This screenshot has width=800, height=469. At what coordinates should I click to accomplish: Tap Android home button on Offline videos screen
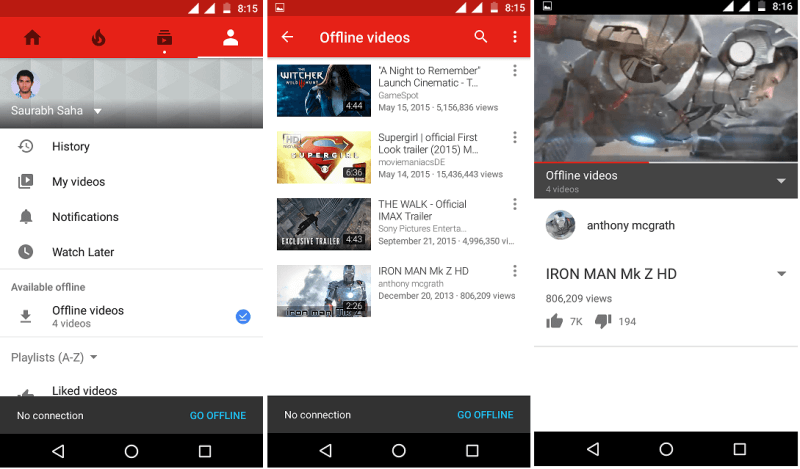point(398,450)
